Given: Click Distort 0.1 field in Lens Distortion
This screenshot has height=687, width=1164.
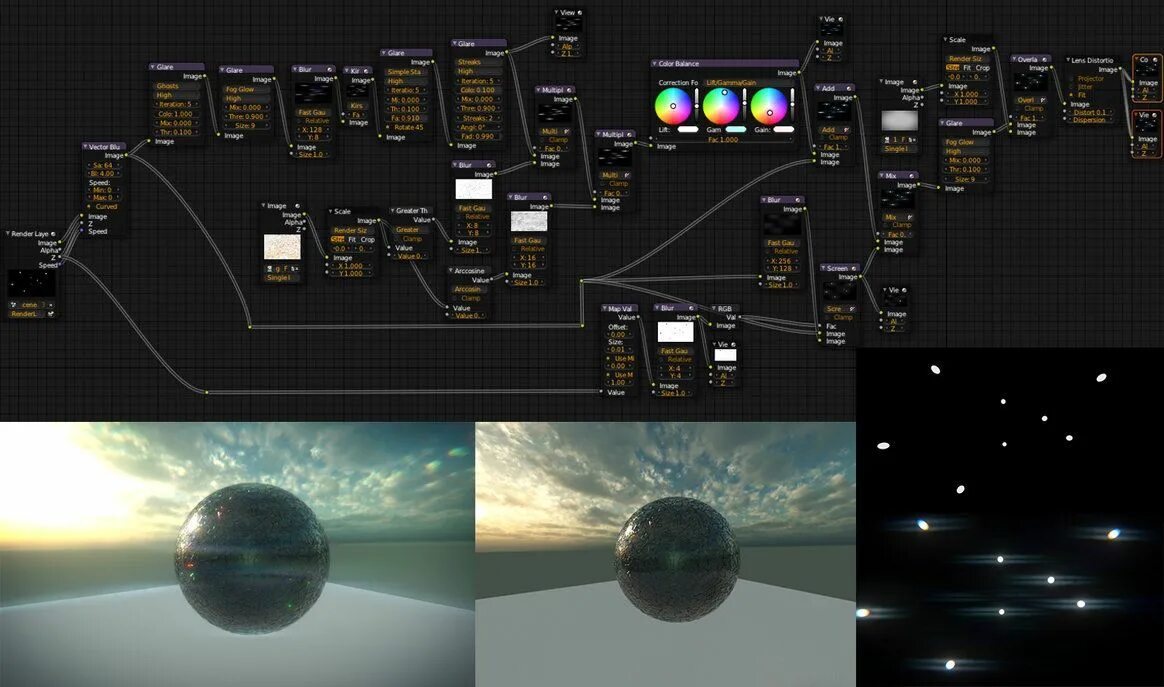Looking at the screenshot, I should tap(1090, 112).
